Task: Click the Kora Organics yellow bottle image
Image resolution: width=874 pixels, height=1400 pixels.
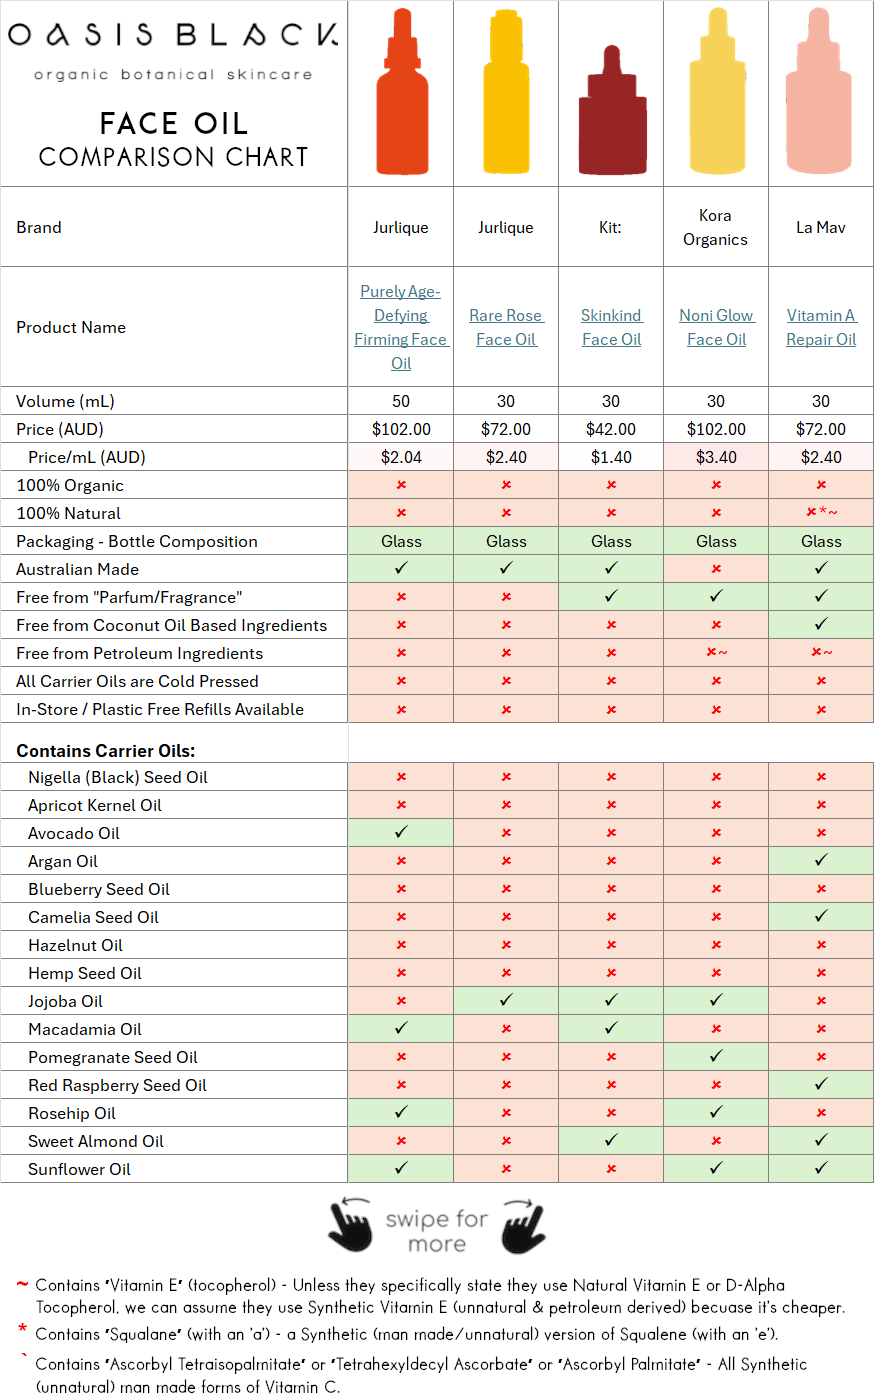Action: click(717, 92)
